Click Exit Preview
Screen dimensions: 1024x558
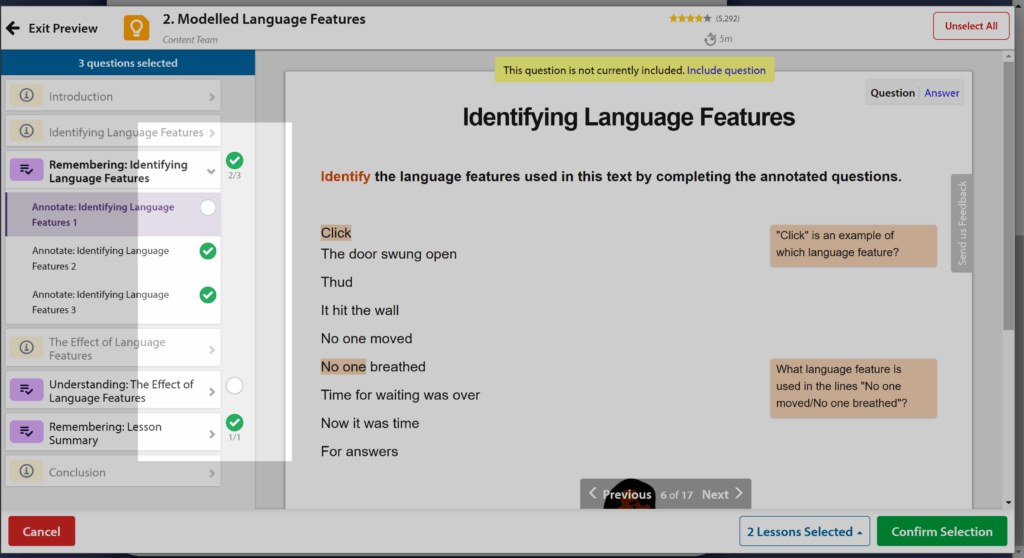point(63,28)
